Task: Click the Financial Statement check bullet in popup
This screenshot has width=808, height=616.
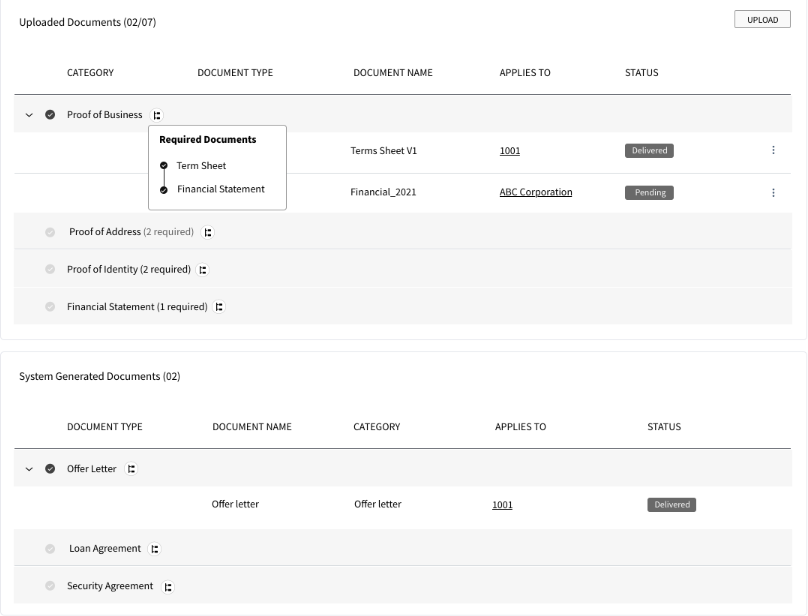Action: coord(164,190)
